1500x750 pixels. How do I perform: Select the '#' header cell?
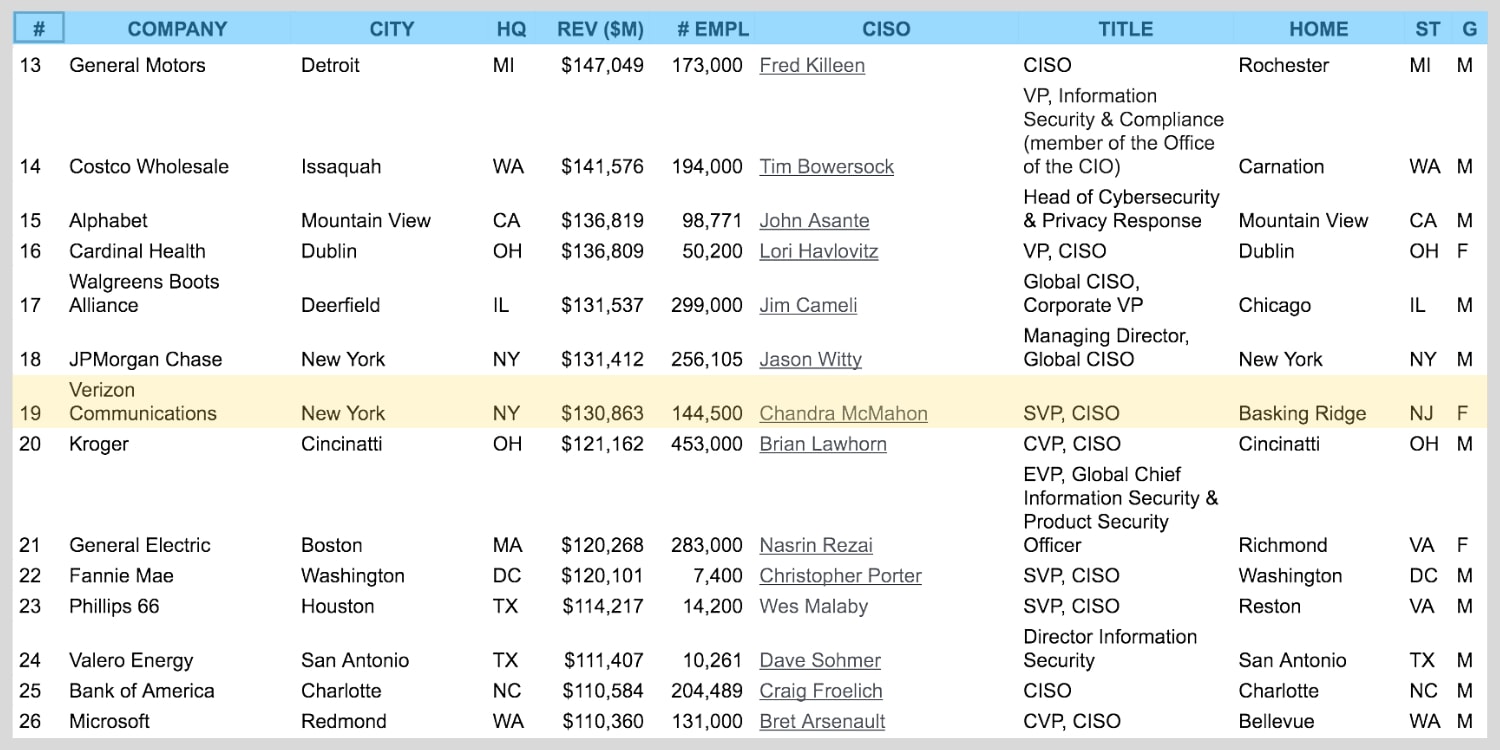point(39,29)
